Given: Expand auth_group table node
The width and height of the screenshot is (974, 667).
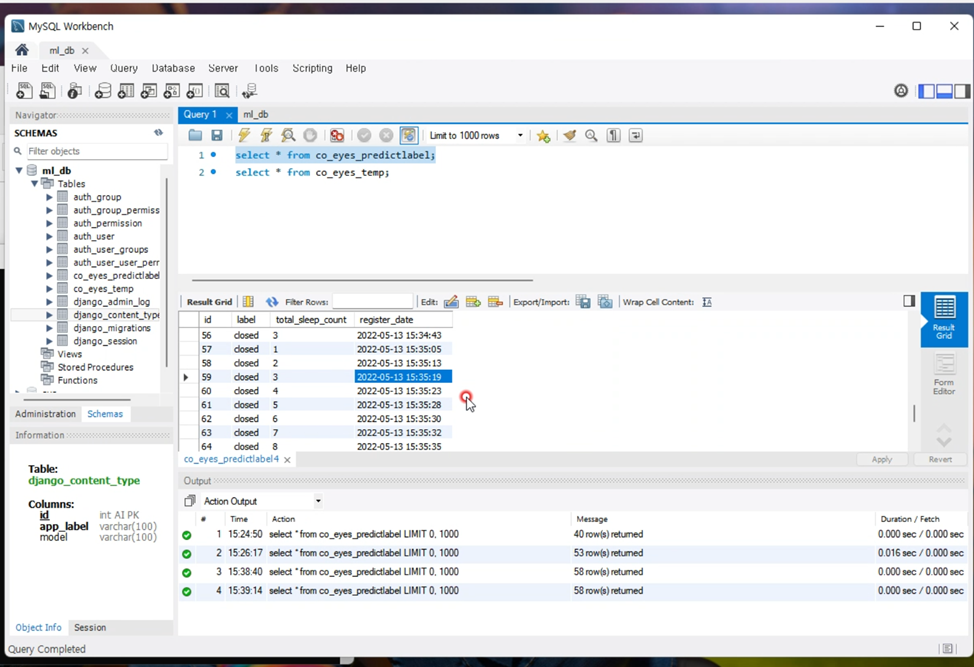Looking at the screenshot, I should pos(49,197).
